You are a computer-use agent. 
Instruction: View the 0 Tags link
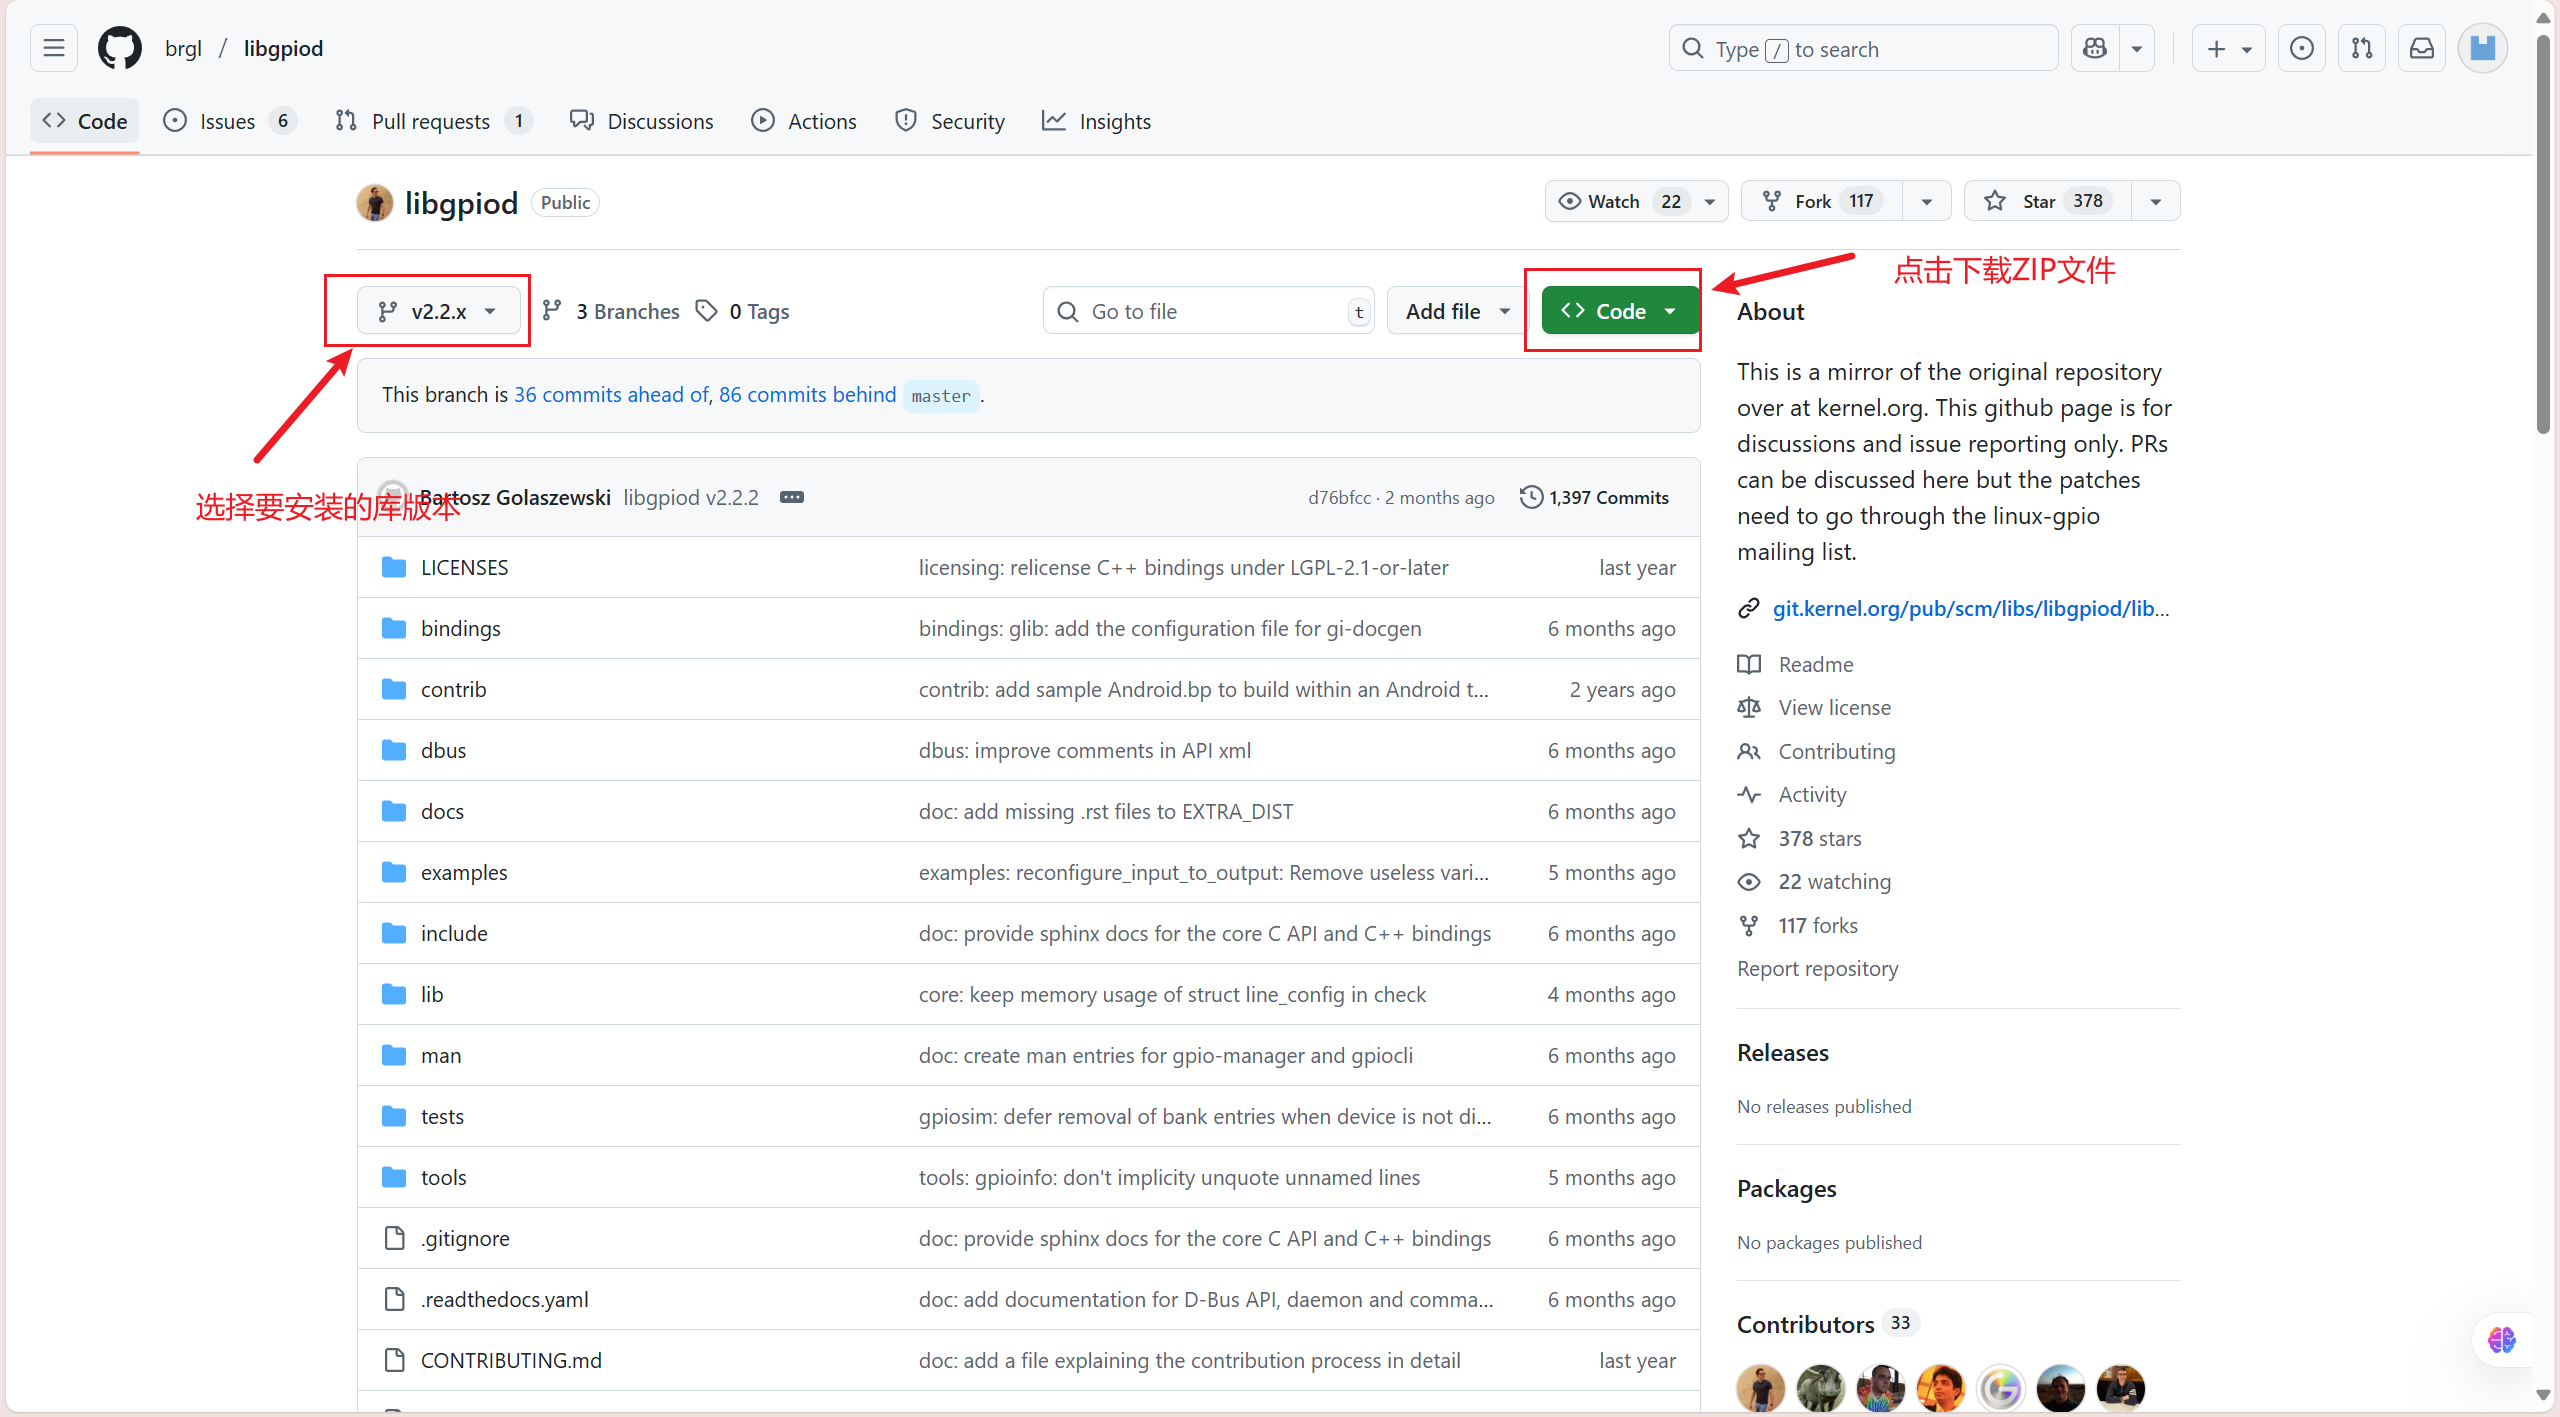click(x=743, y=311)
